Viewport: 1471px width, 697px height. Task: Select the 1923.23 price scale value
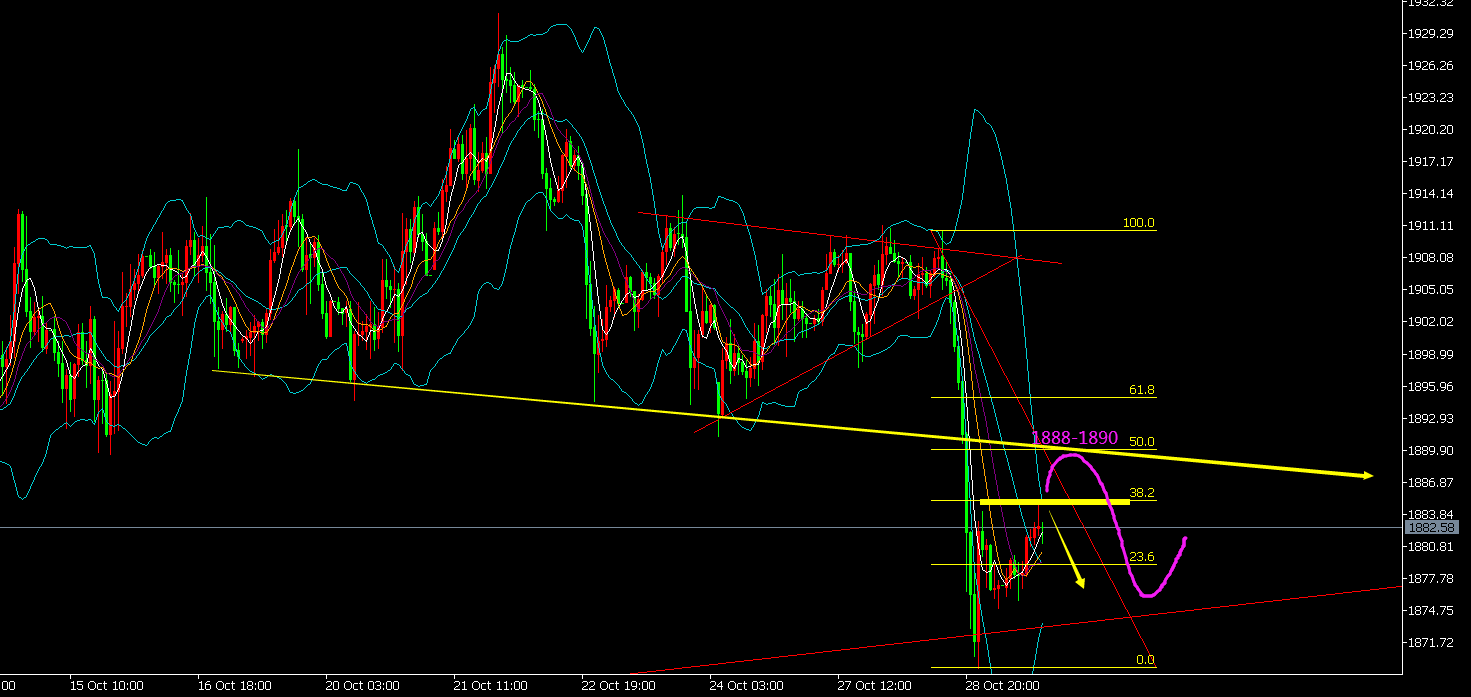point(1429,98)
